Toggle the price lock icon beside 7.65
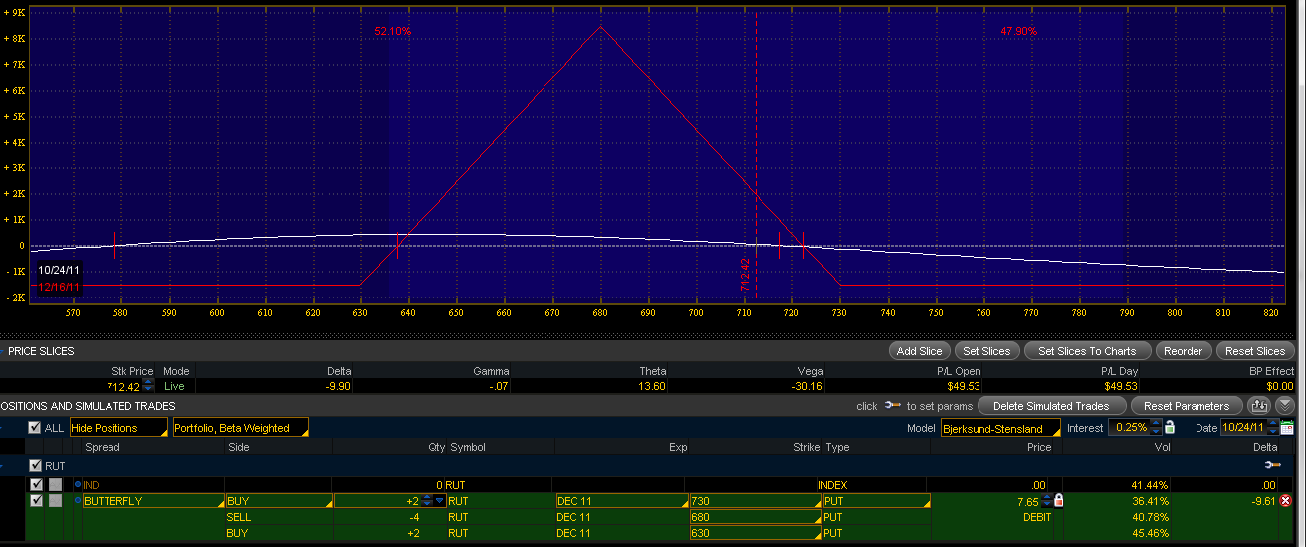This screenshot has height=547, width=1306. (x=1059, y=500)
